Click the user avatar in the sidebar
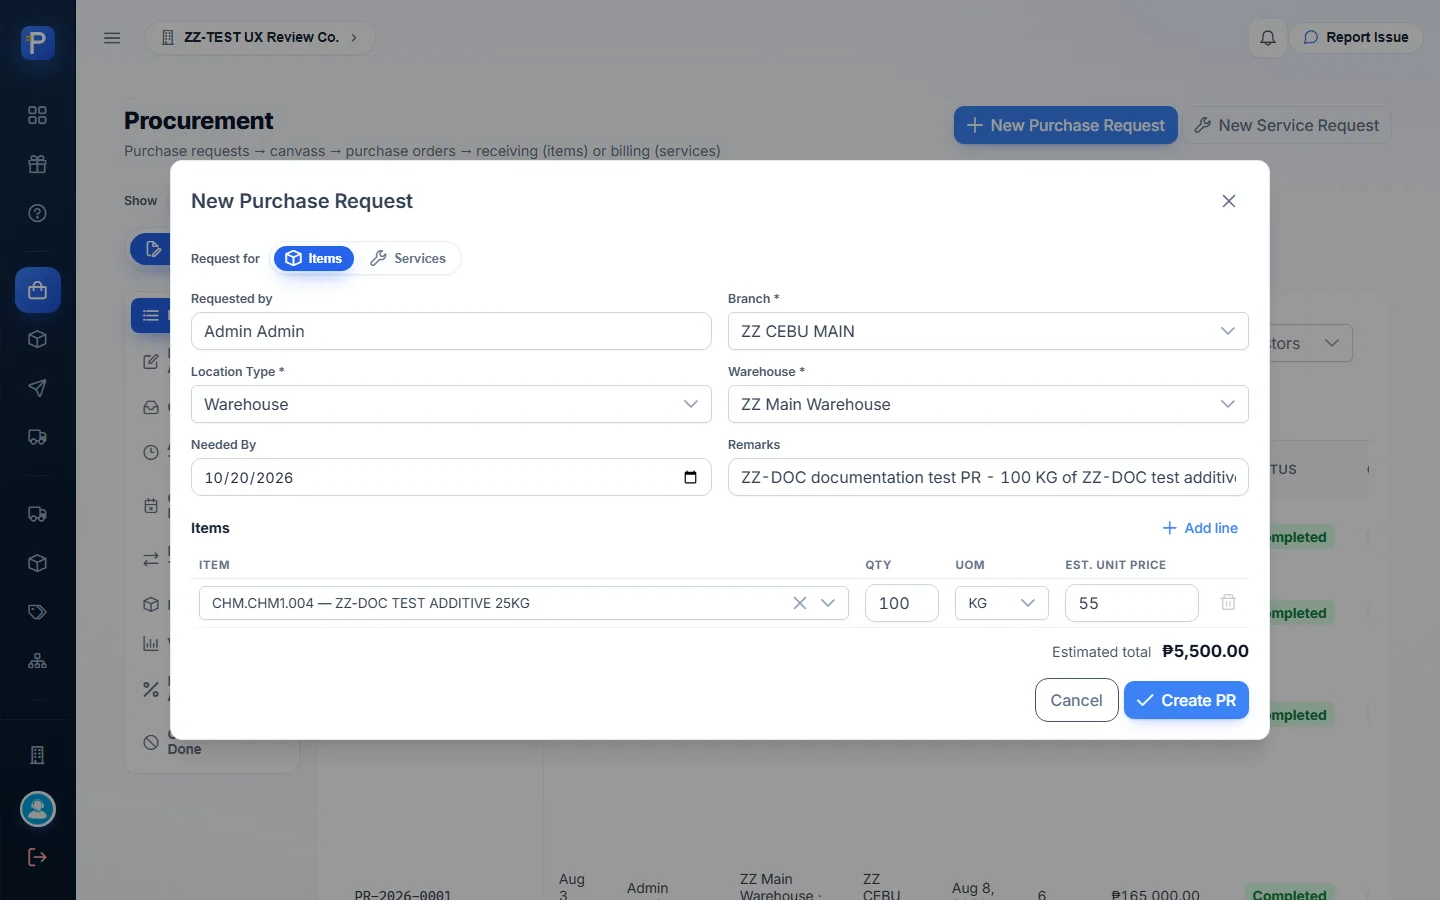The image size is (1440, 900). point(38,809)
